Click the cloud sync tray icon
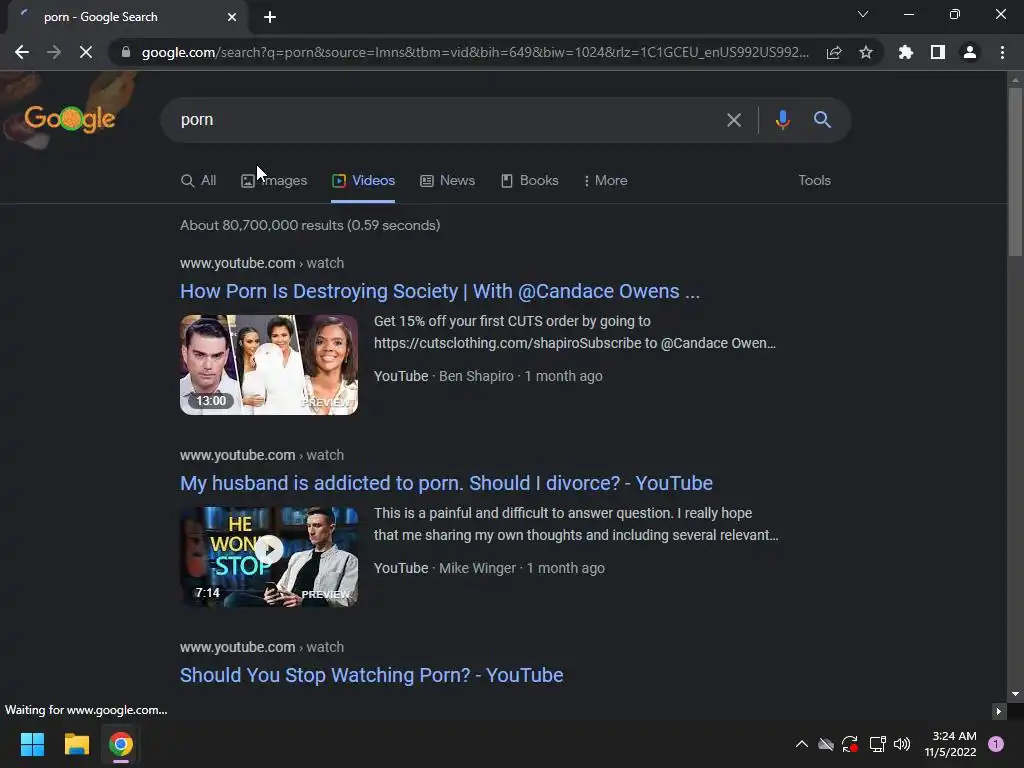This screenshot has height=768, width=1024. [825, 744]
